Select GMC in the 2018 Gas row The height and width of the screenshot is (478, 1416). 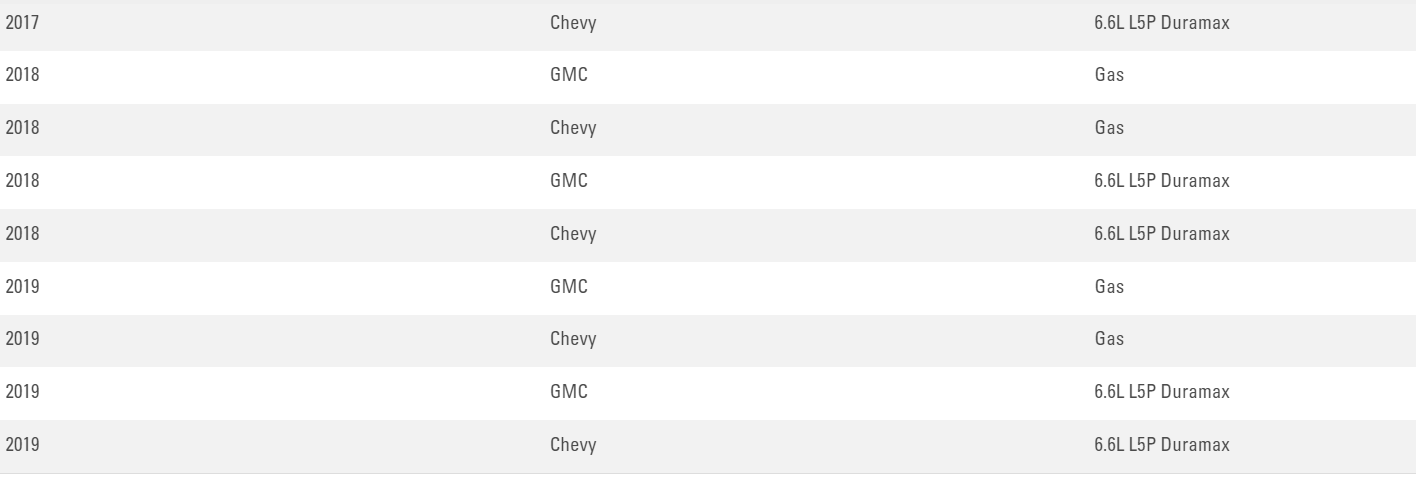pos(569,75)
